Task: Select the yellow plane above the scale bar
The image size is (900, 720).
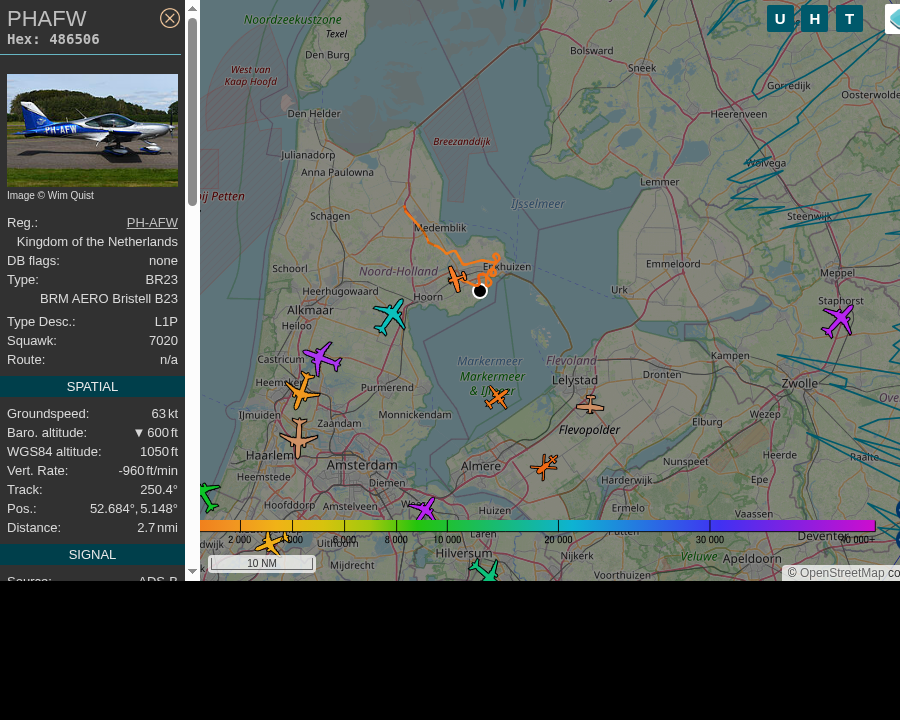Action: (x=271, y=542)
